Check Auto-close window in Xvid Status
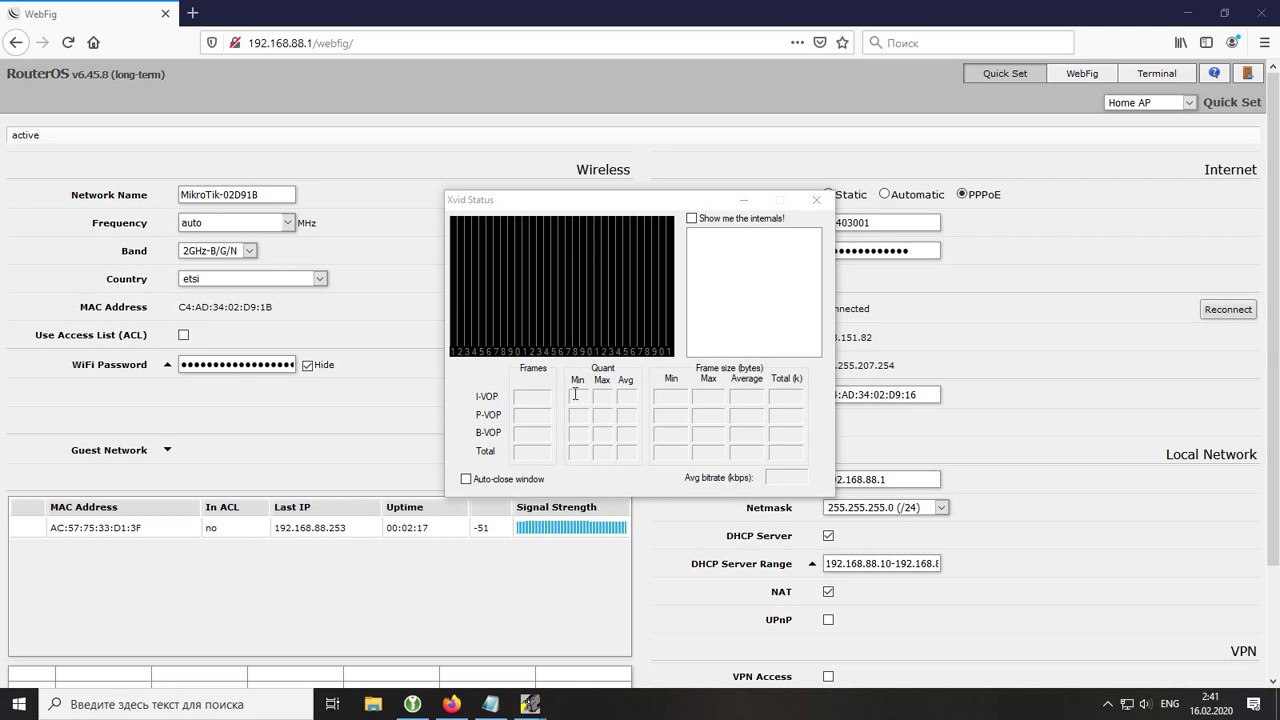 click(x=466, y=479)
